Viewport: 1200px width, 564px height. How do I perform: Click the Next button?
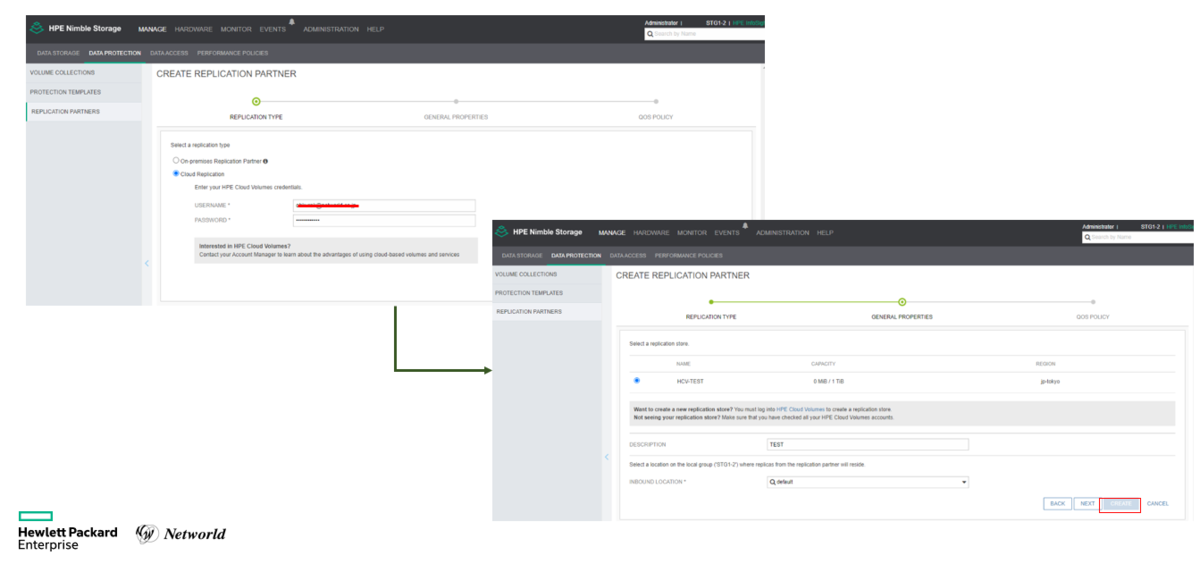click(1086, 504)
